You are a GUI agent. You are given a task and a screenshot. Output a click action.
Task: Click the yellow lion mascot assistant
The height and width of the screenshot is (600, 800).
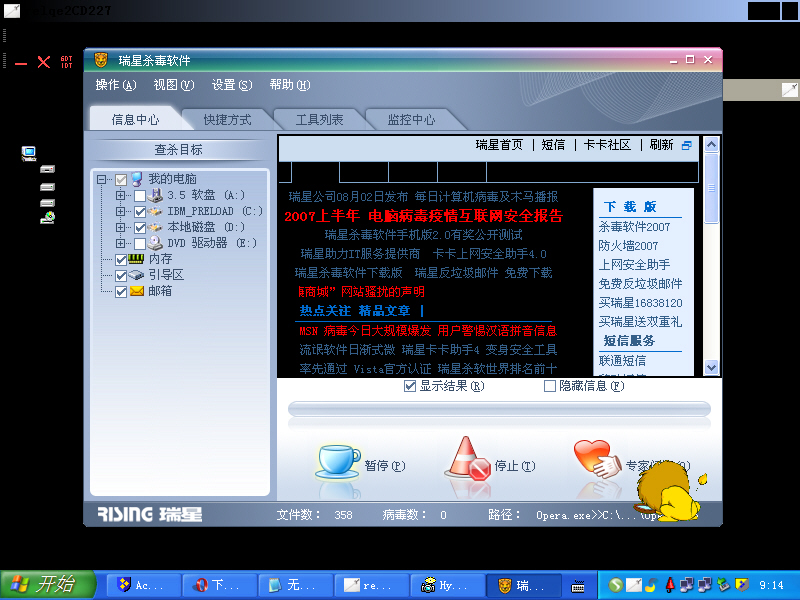point(667,491)
